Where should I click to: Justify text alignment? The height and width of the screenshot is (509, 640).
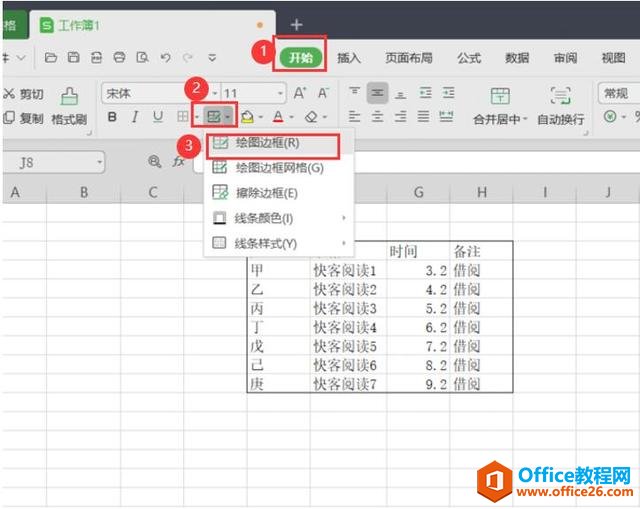[x=423, y=117]
